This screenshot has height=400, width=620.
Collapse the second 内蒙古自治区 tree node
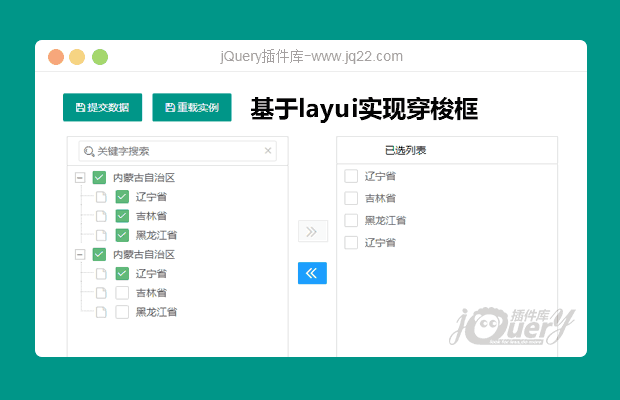80,254
